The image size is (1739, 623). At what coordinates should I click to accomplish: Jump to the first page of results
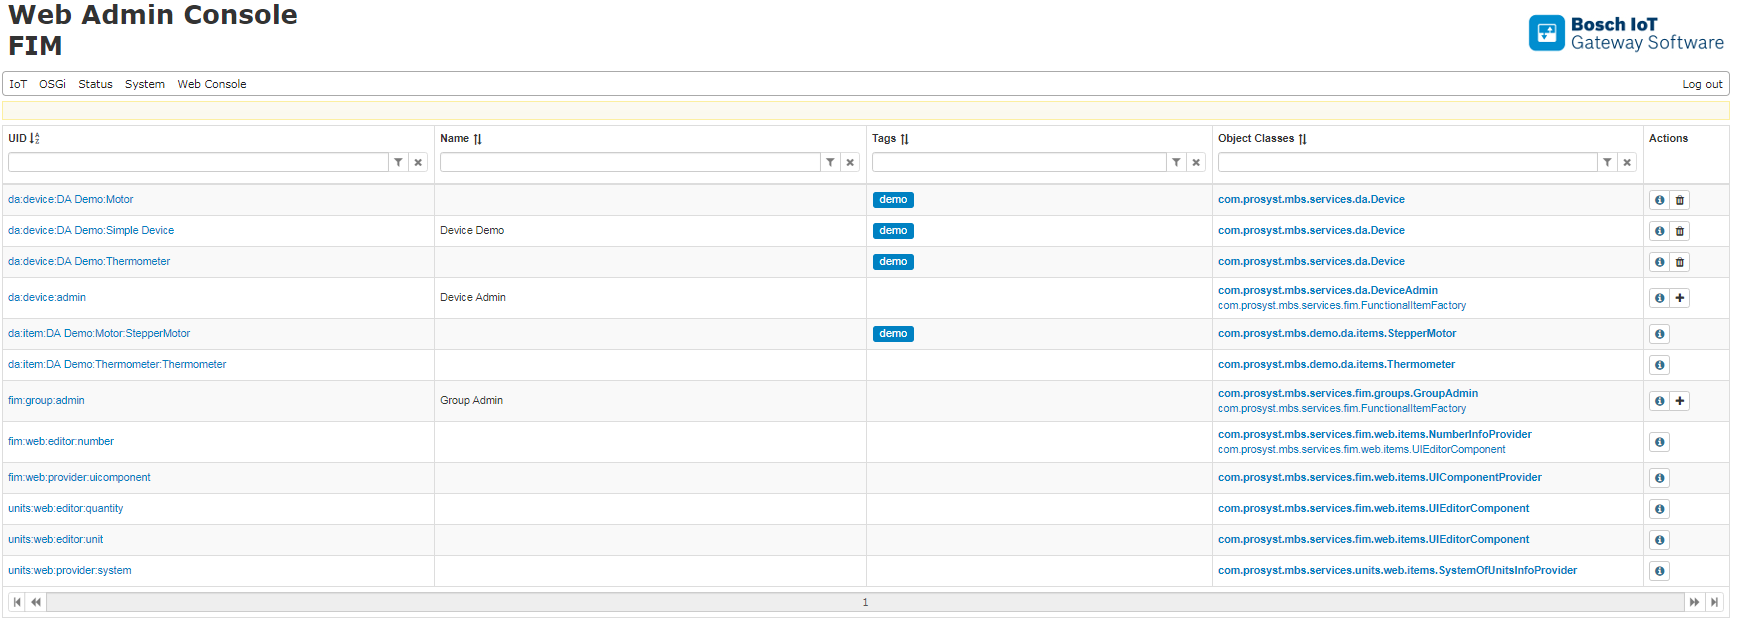tap(17, 602)
